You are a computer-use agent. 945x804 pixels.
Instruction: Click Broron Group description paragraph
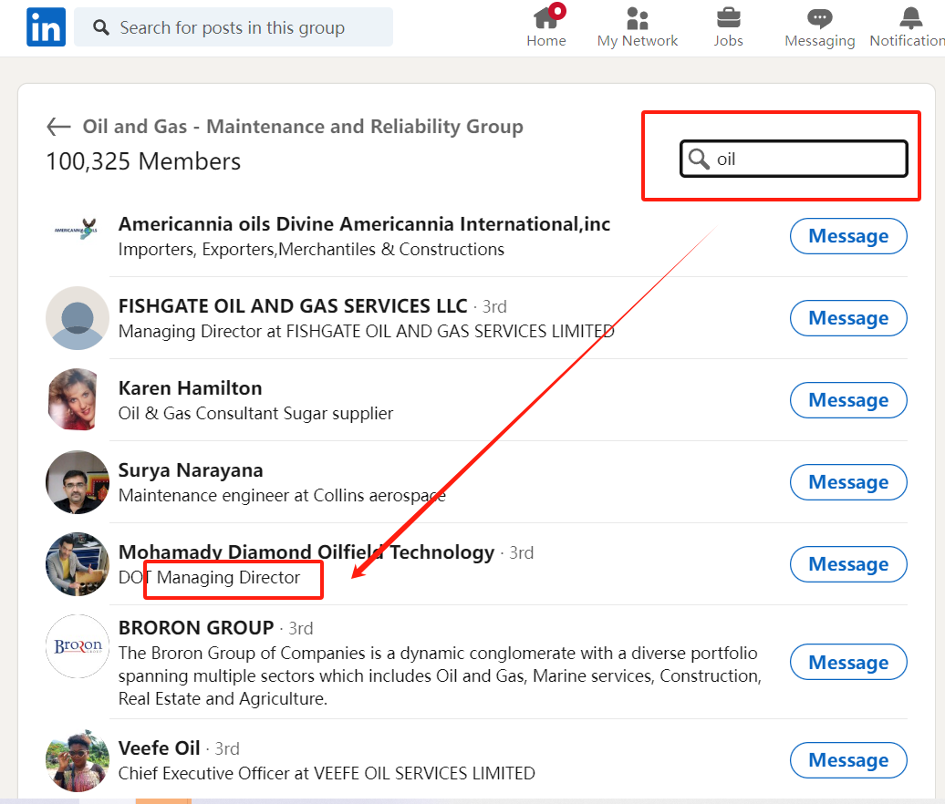coord(440,676)
